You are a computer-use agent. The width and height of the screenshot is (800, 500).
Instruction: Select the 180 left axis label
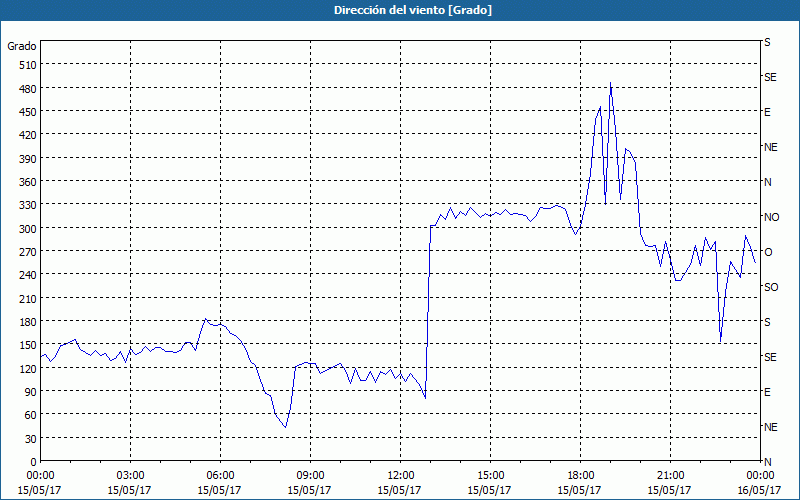(x=28, y=322)
